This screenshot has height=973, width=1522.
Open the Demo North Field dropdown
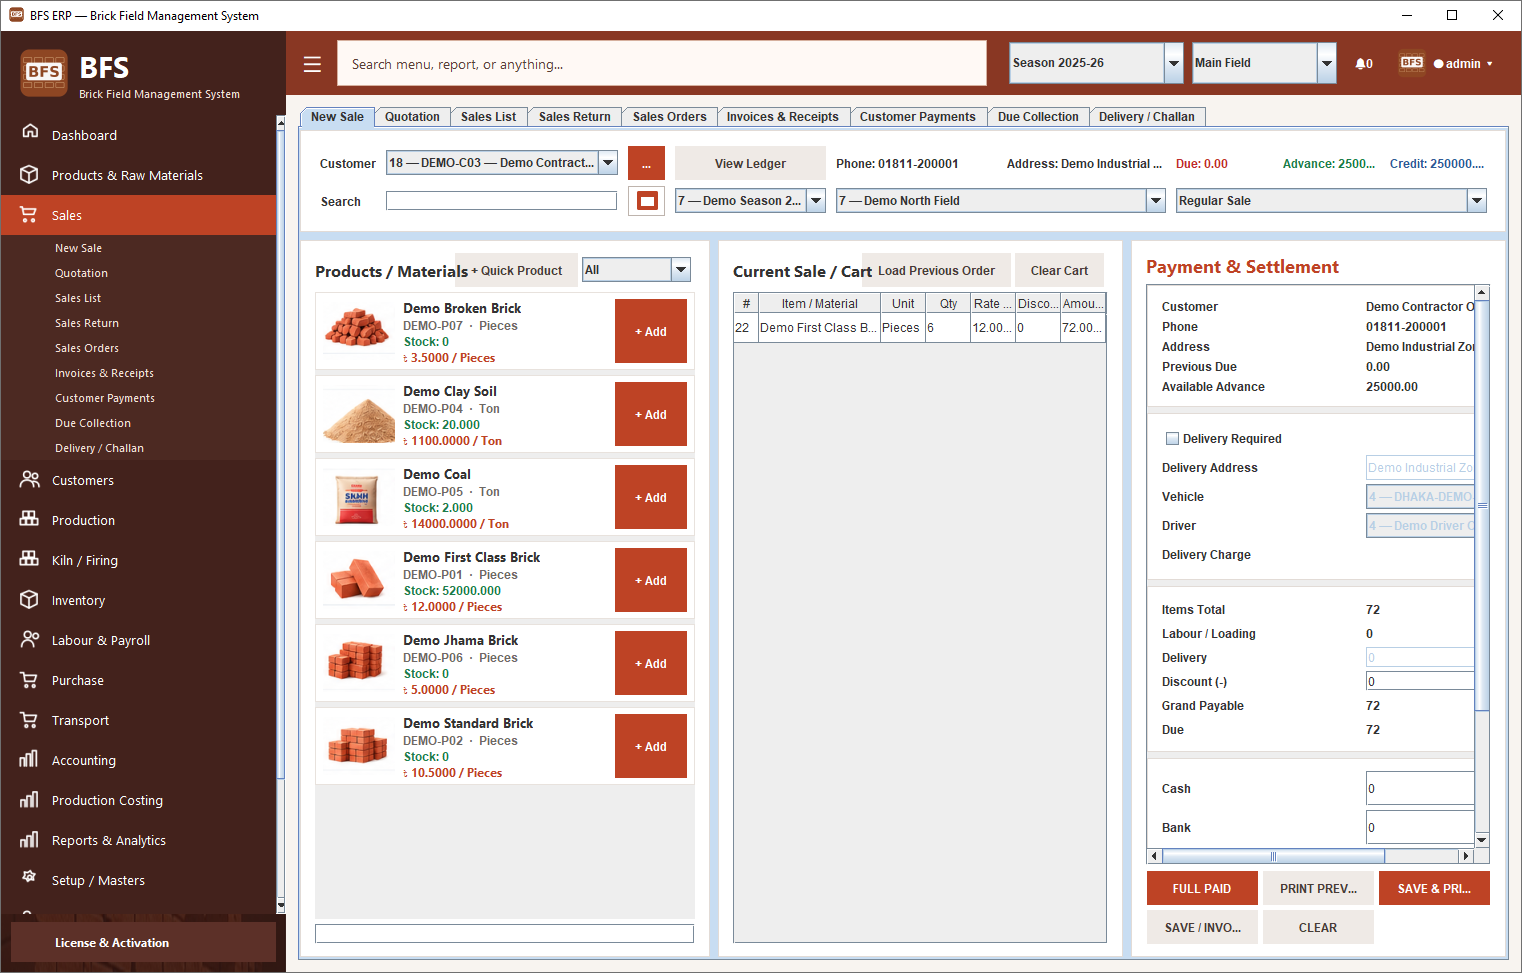tap(1001, 201)
